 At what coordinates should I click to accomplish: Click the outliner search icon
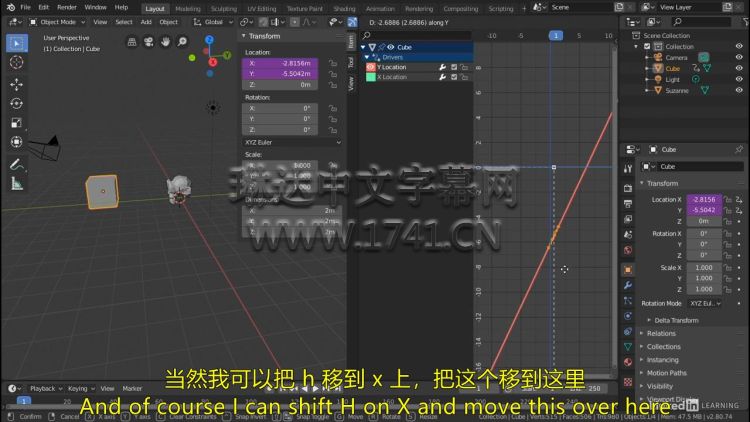pos(677,22)
